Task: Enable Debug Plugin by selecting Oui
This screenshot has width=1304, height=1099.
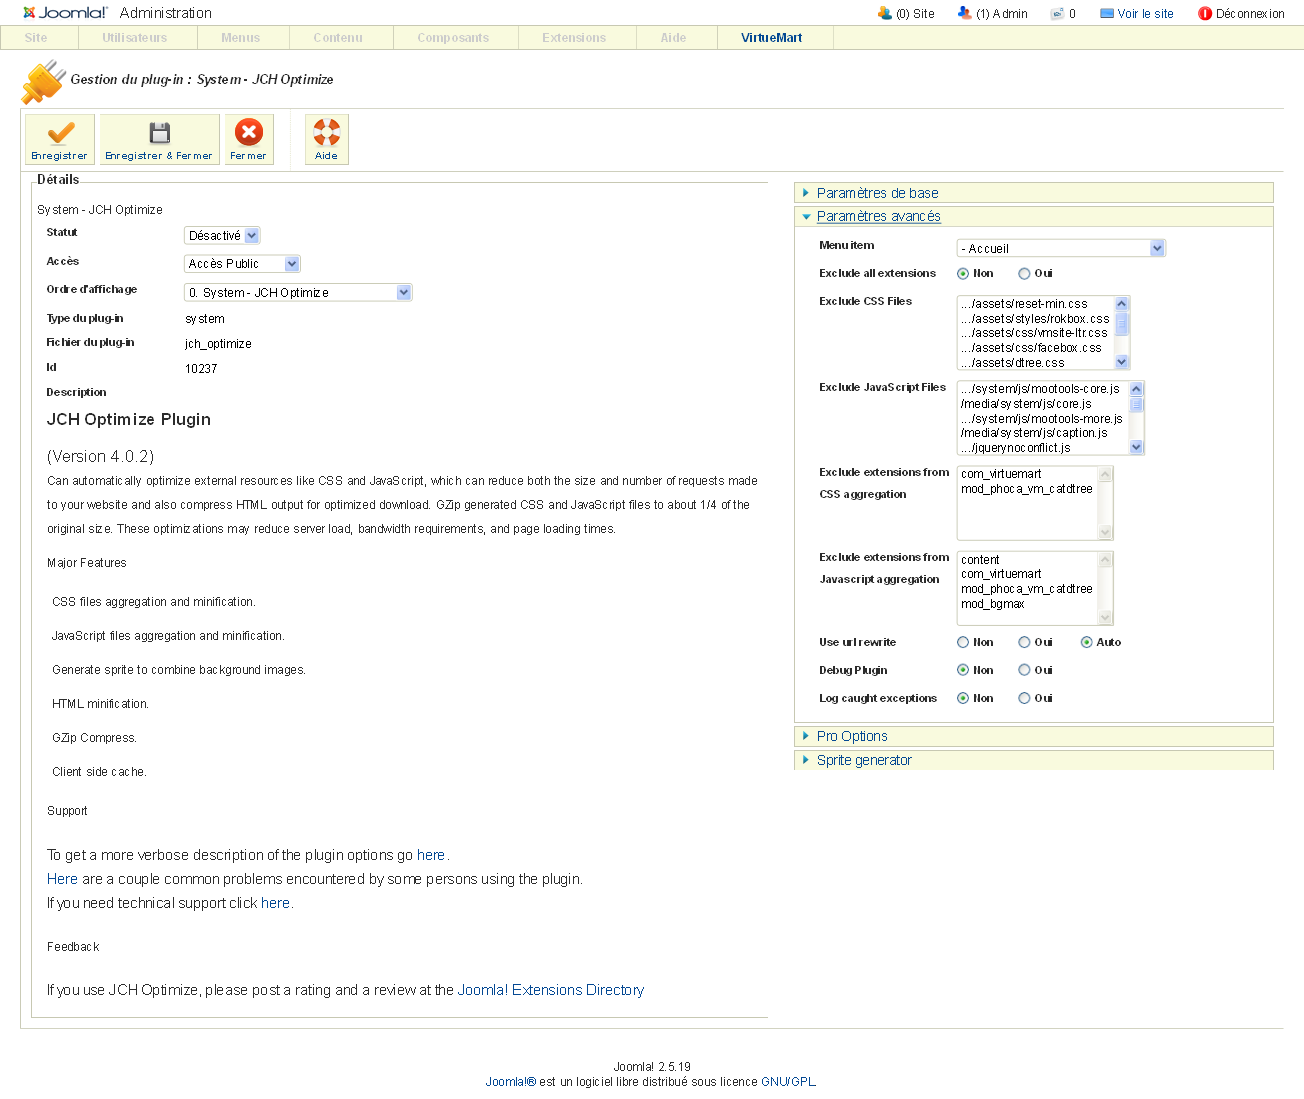Action: pos(1024,671)
